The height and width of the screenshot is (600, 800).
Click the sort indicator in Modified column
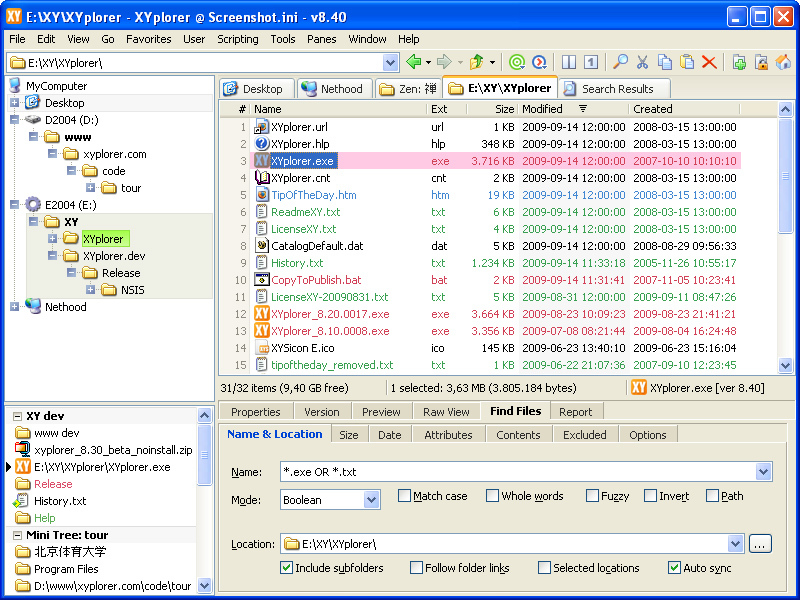click(583, 108)
